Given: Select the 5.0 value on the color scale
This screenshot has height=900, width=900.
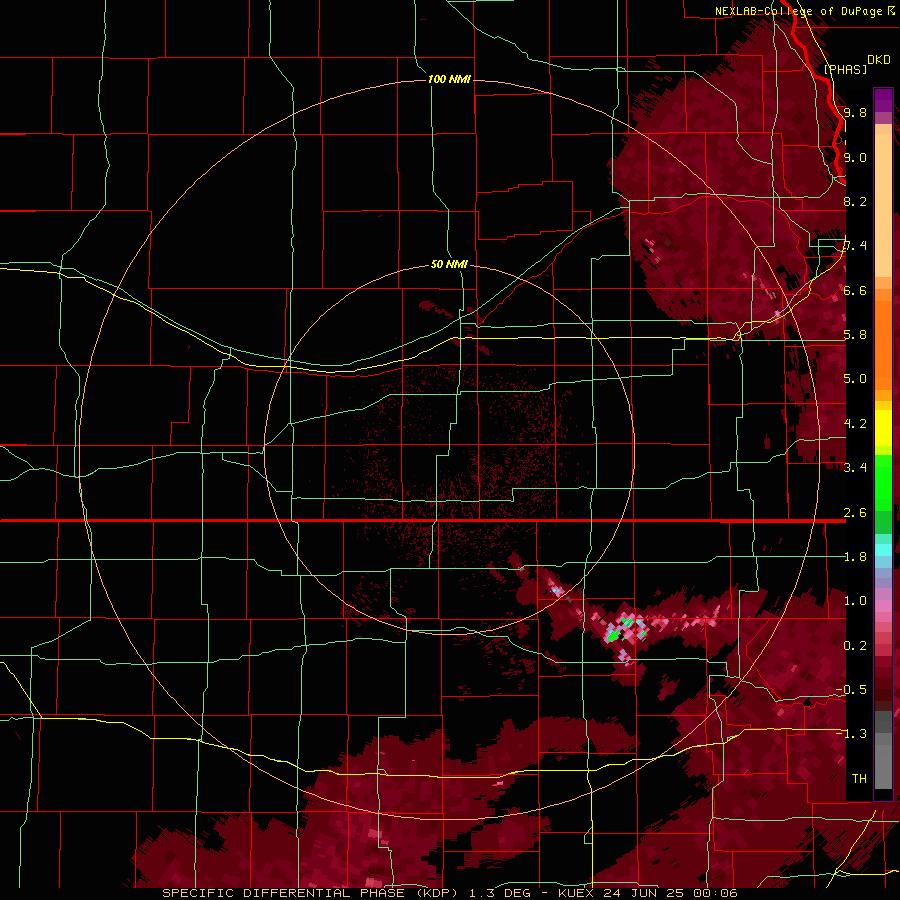Looking at the screenshot, I should (x=855, y=379).
